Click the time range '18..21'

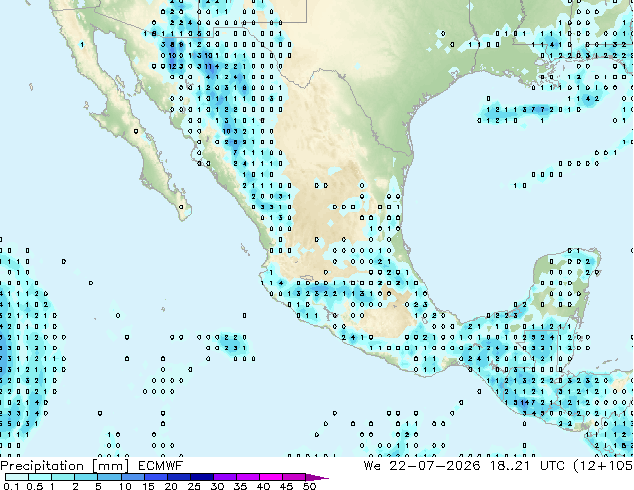coord(509,466)
